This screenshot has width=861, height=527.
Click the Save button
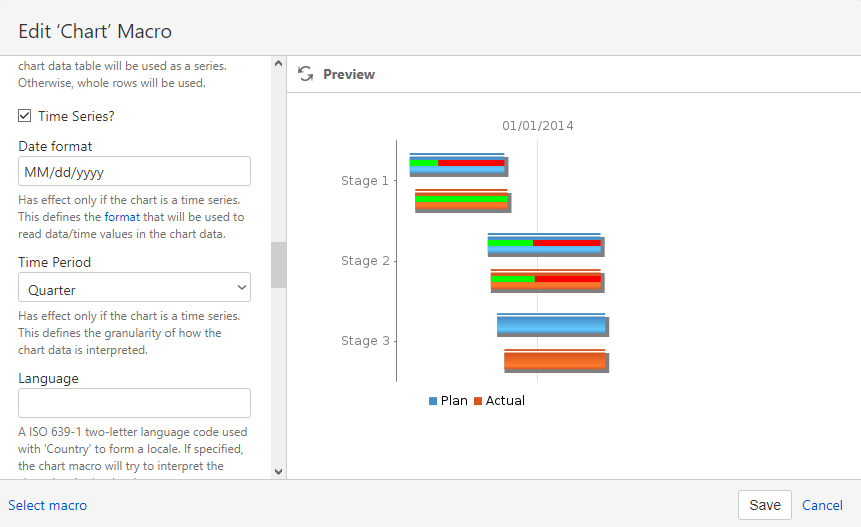[x=764, y=505]
